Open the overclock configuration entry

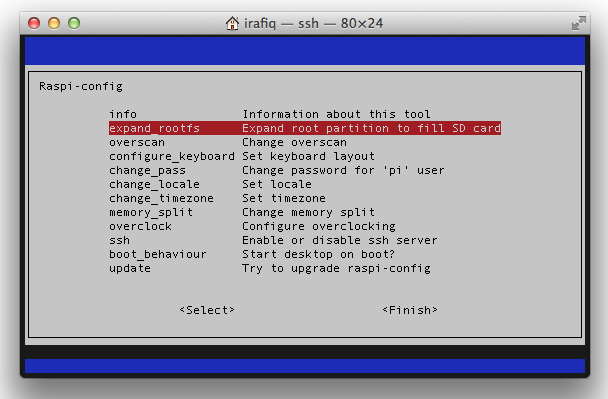(x=140, y=226)
